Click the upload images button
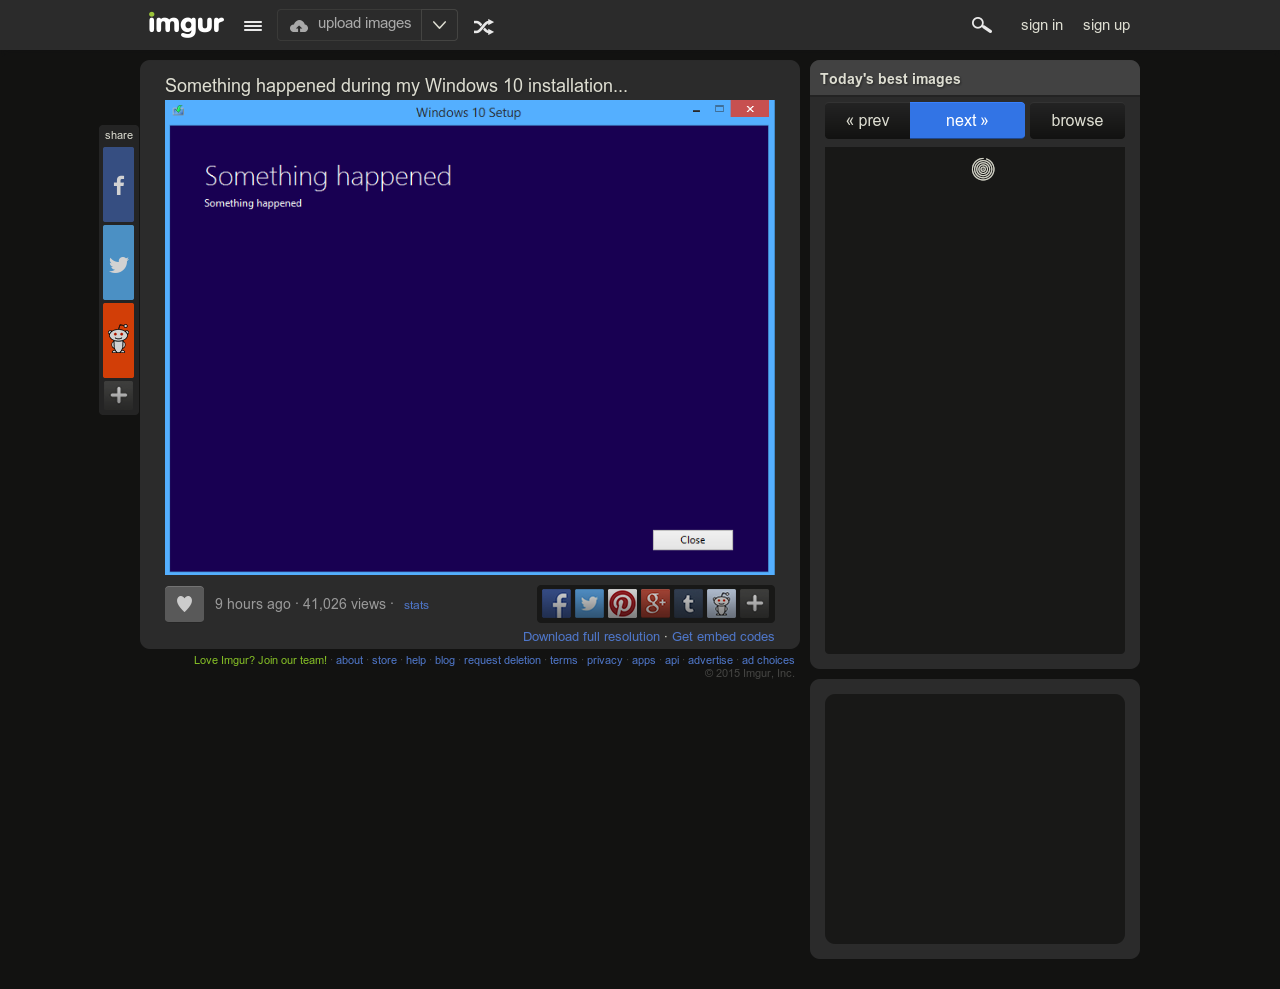 (x=350, y=25)
